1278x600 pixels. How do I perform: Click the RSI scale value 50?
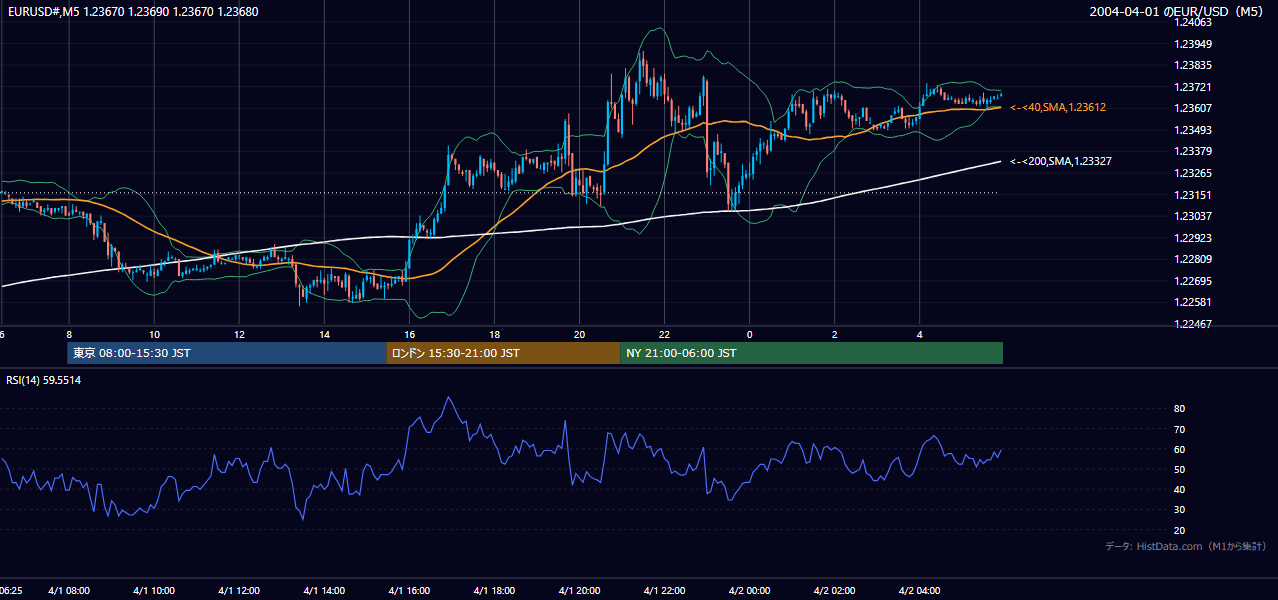tap(1179, 469)
